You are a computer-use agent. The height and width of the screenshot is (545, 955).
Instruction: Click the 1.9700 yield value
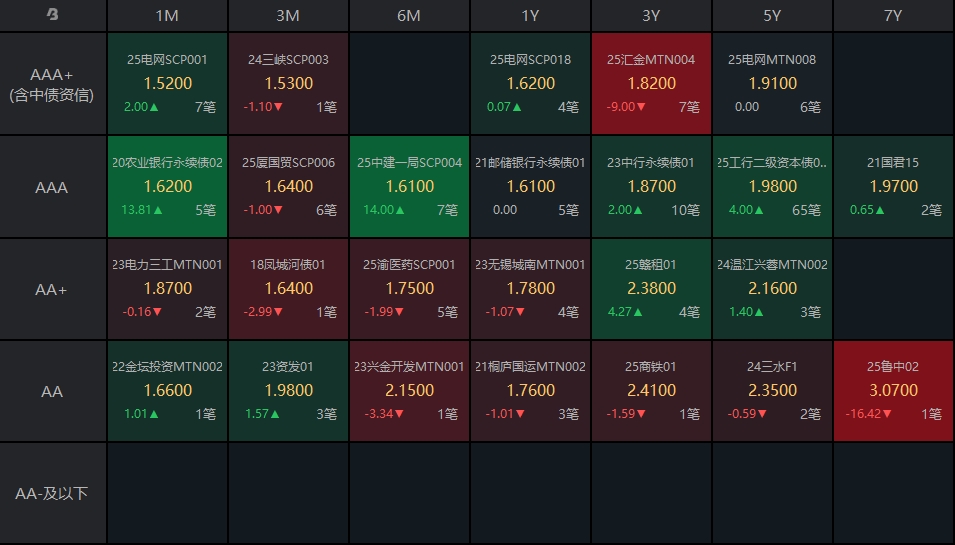893,186
